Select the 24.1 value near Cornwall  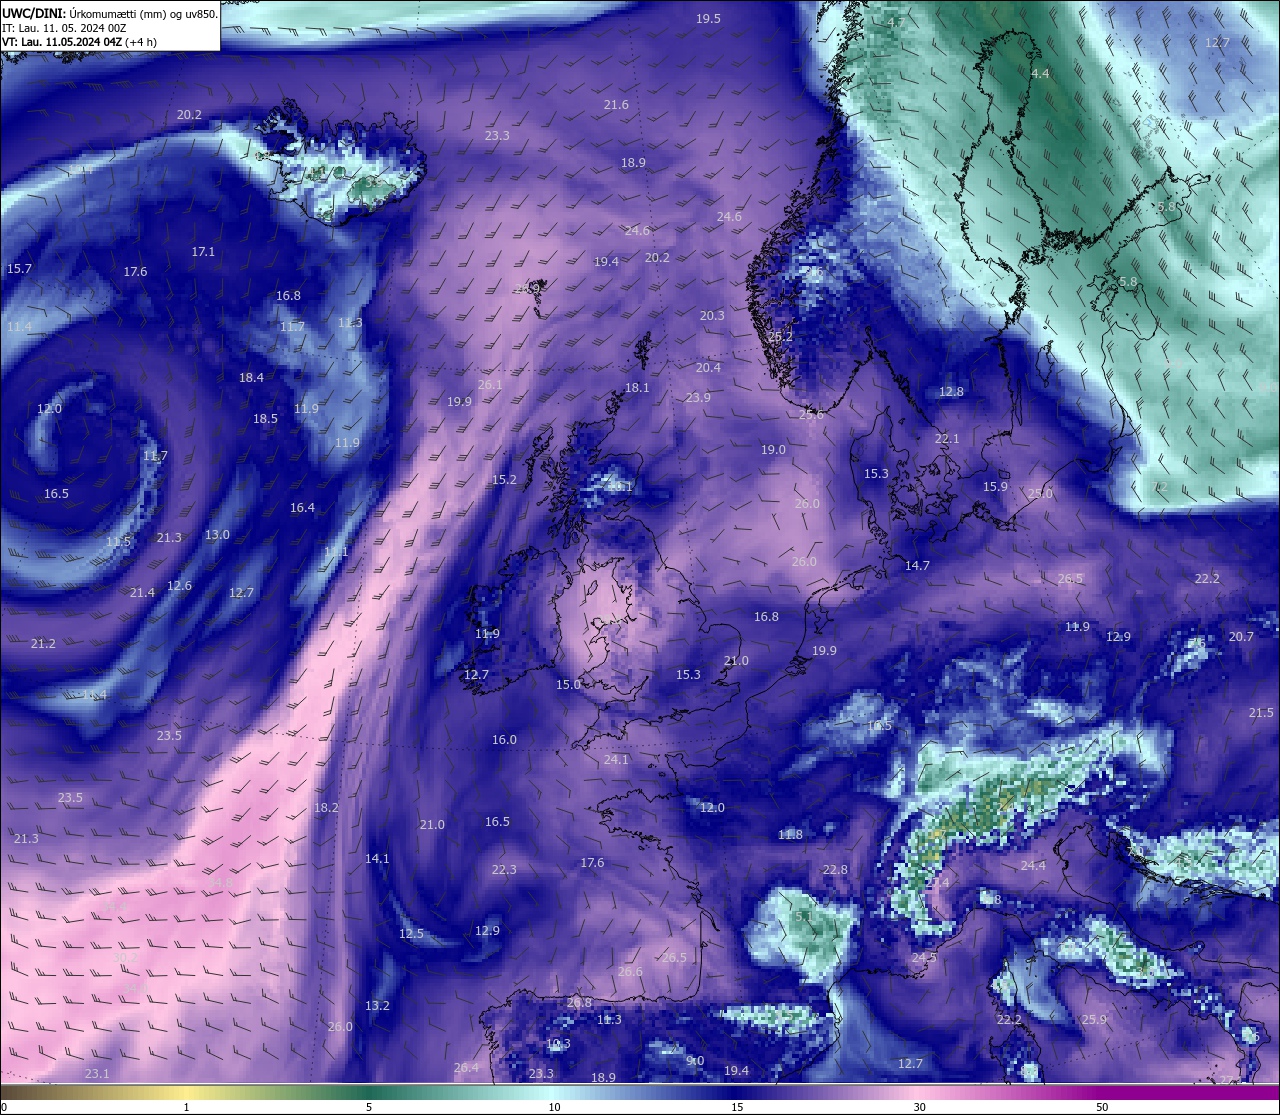coord(616,760)
